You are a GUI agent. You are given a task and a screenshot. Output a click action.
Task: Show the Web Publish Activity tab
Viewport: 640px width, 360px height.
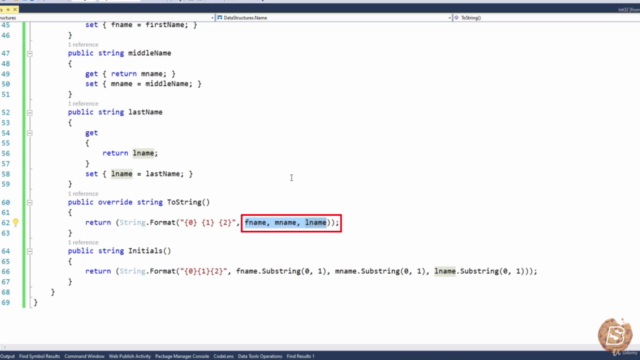pos(130,356)
